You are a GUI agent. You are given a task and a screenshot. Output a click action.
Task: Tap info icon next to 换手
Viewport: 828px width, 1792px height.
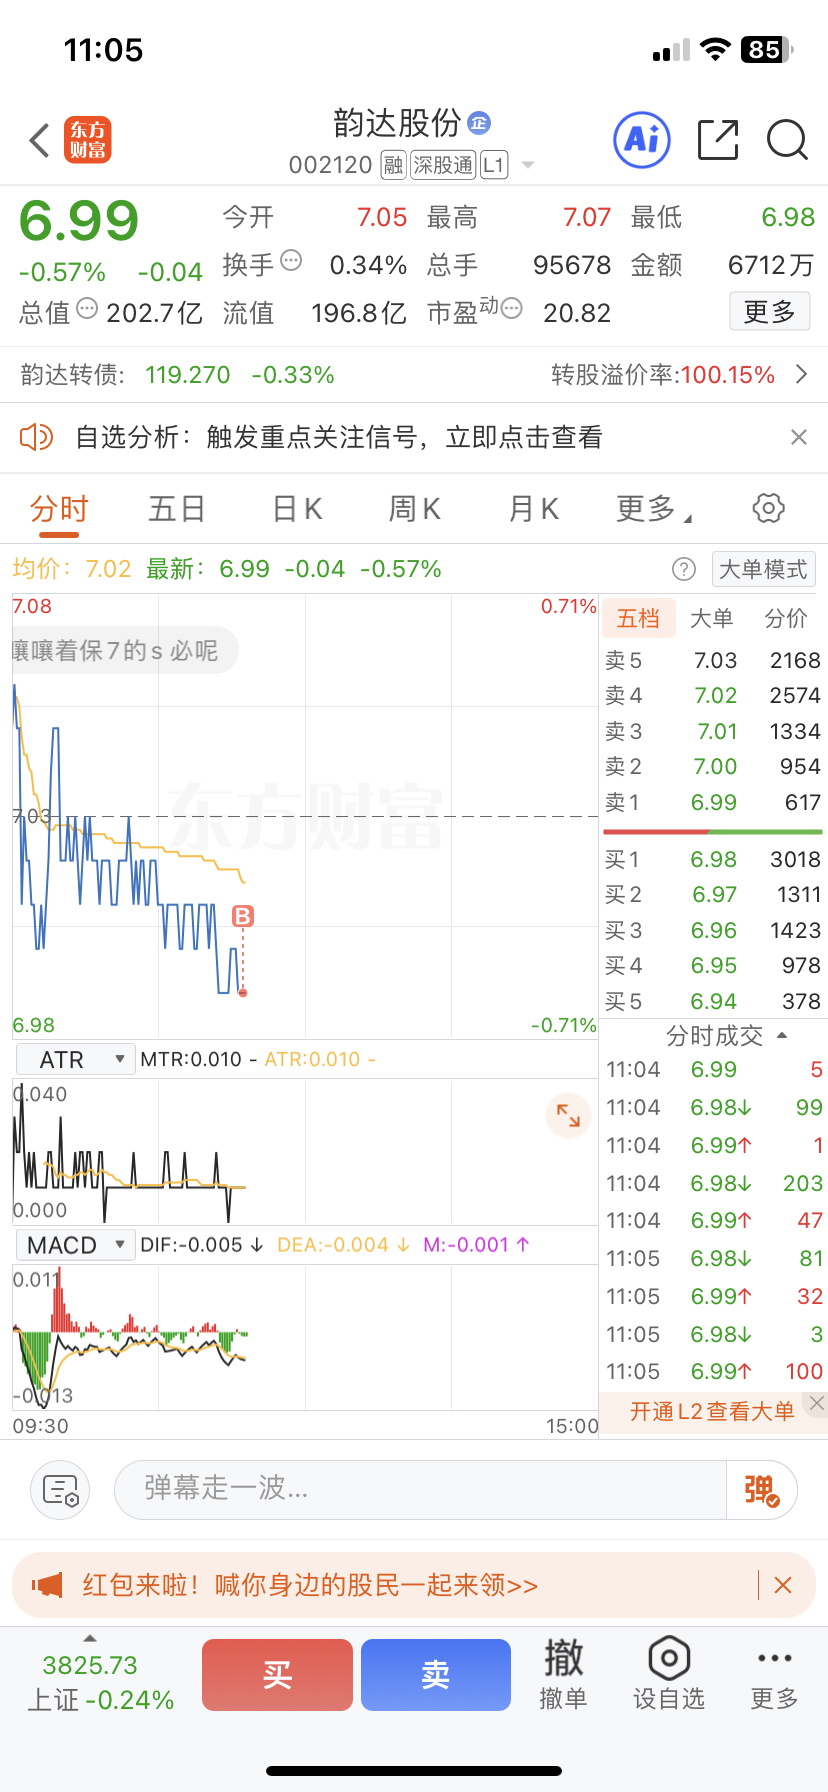click(291, 261)
